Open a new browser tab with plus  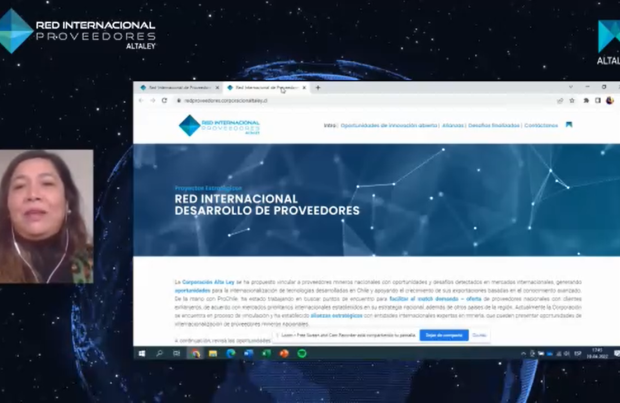(x=318, y=88)
